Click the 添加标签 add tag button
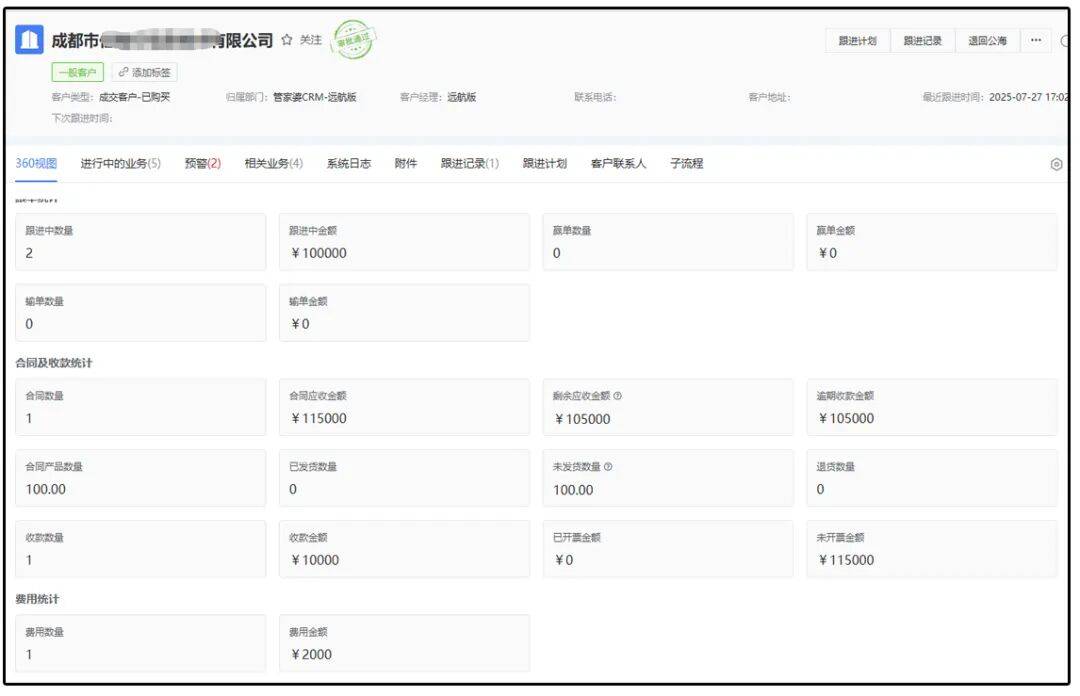 [145, 72]
